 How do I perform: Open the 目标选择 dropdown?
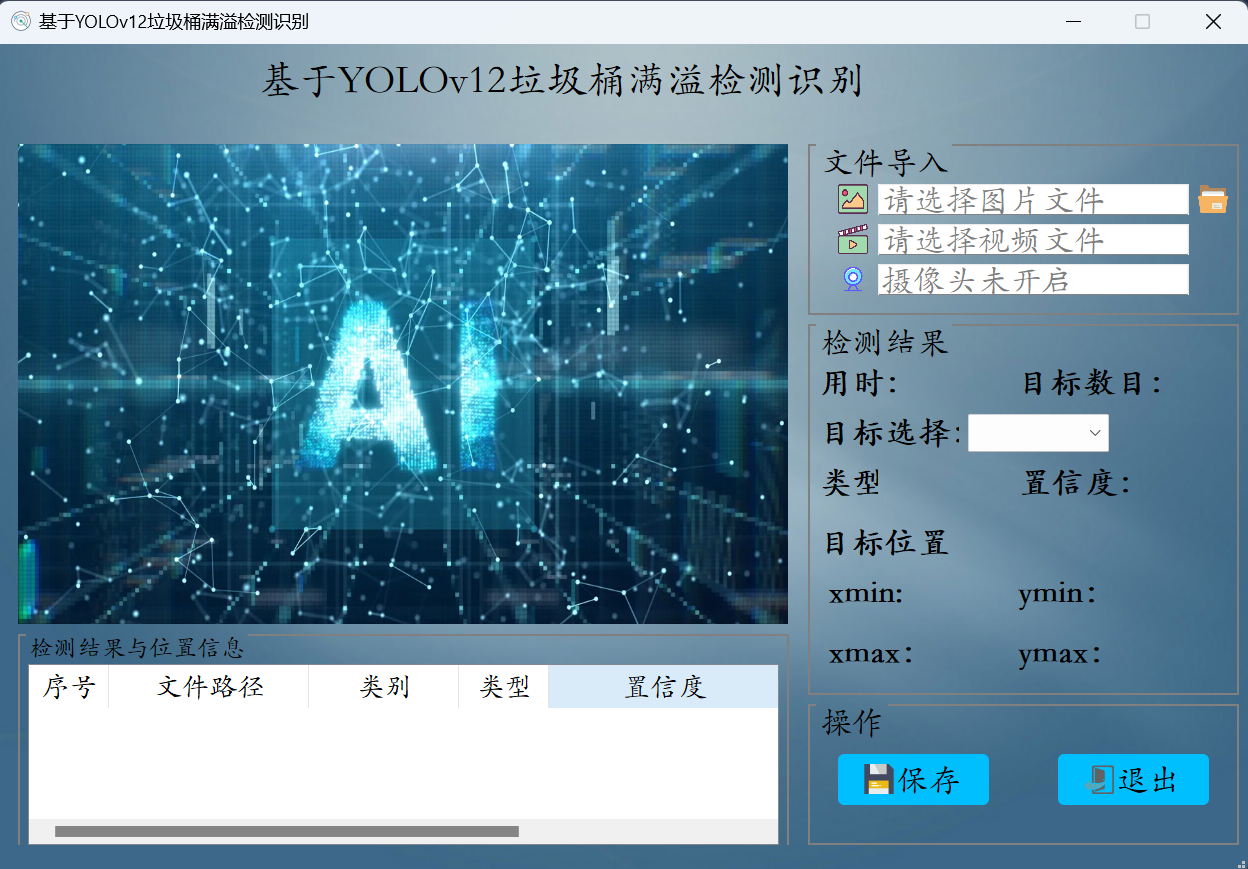coord(1038,433)
